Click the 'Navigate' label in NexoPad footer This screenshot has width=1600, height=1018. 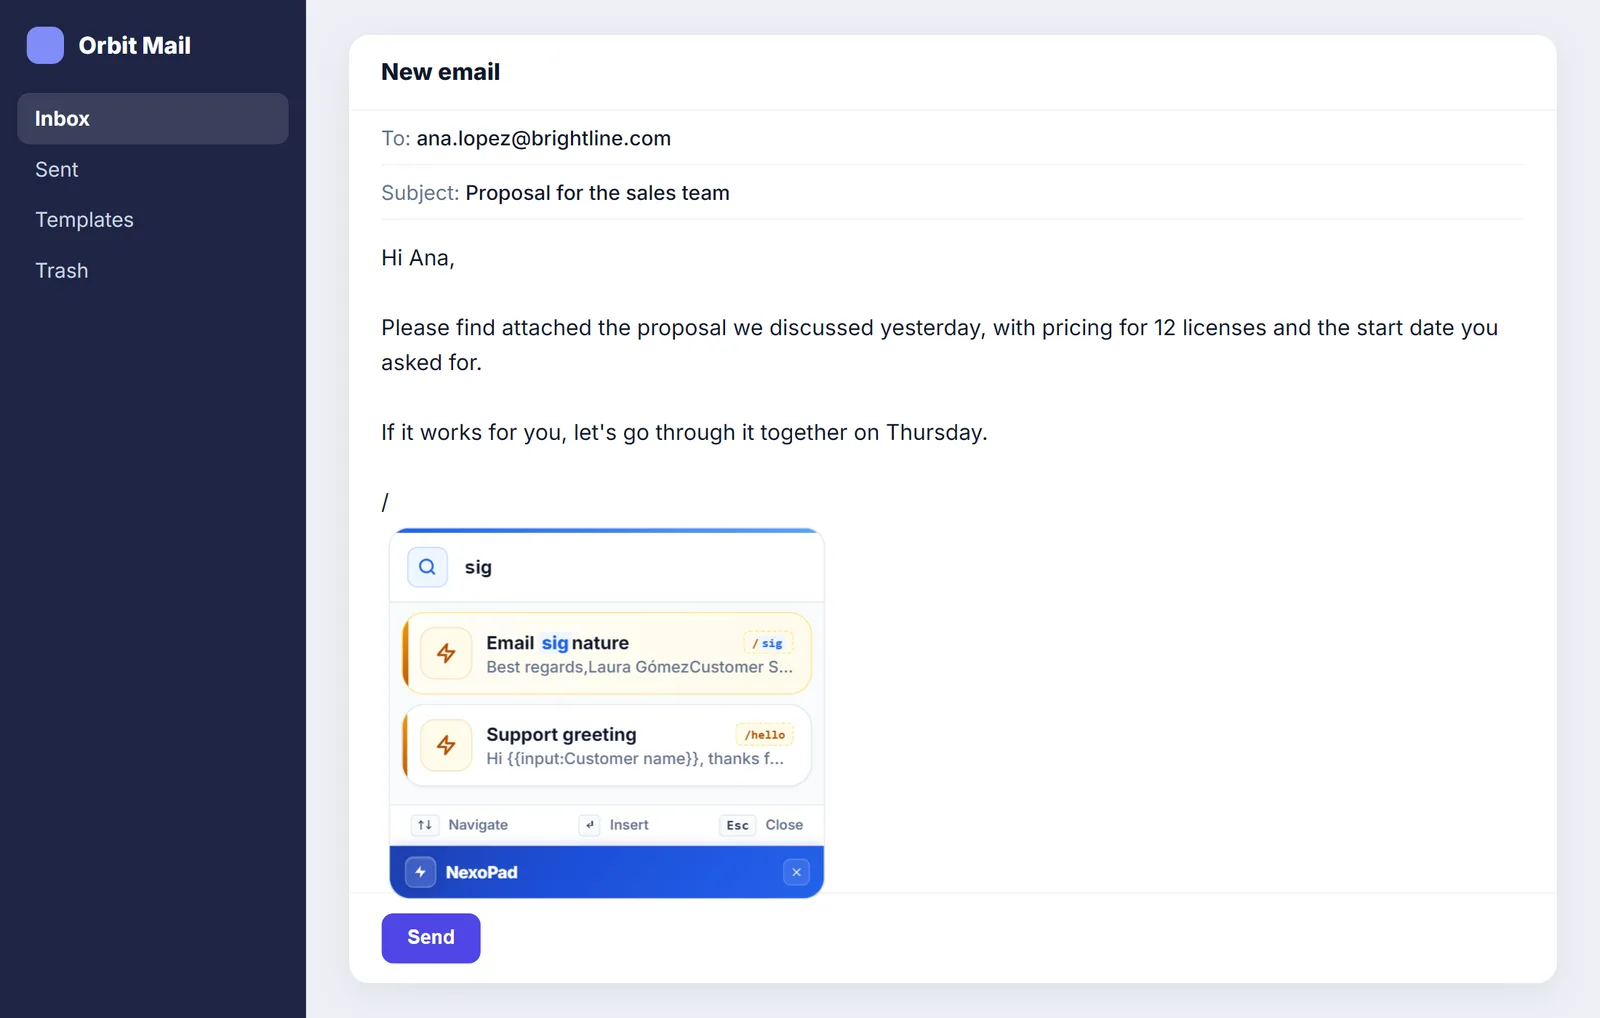click(x=478, y=825)
